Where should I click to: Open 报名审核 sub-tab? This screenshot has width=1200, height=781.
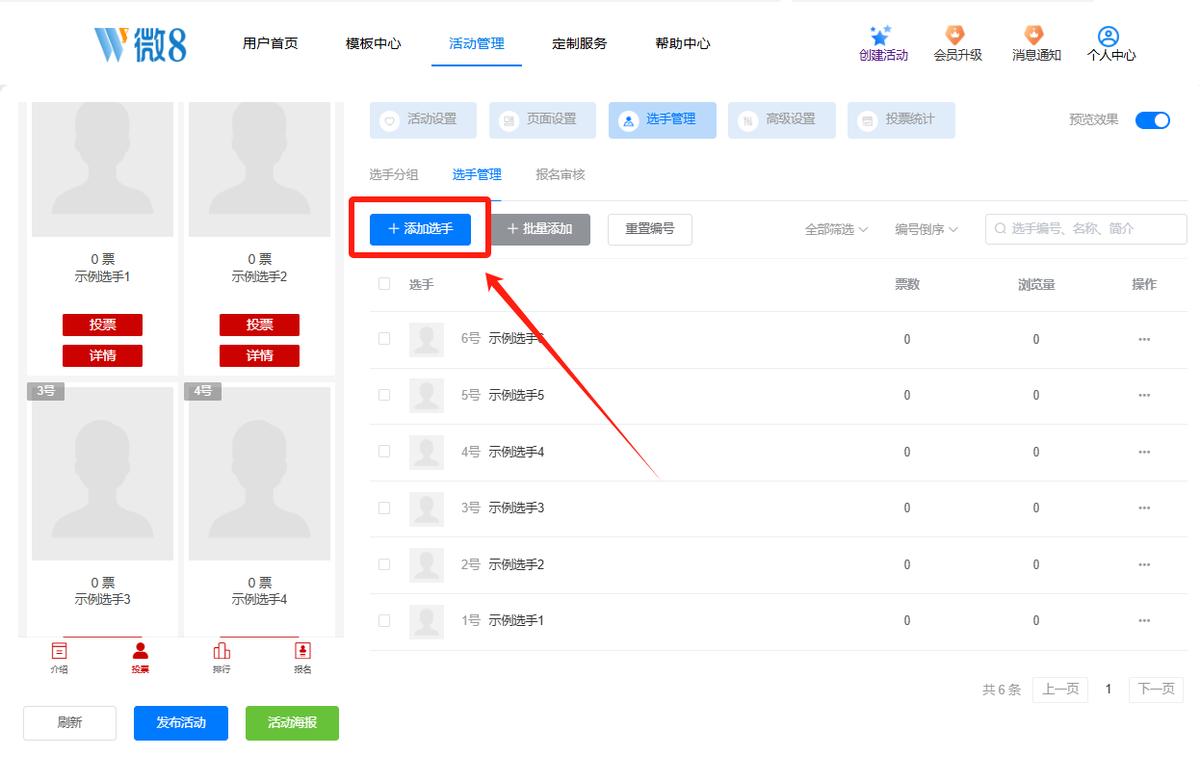561,175
